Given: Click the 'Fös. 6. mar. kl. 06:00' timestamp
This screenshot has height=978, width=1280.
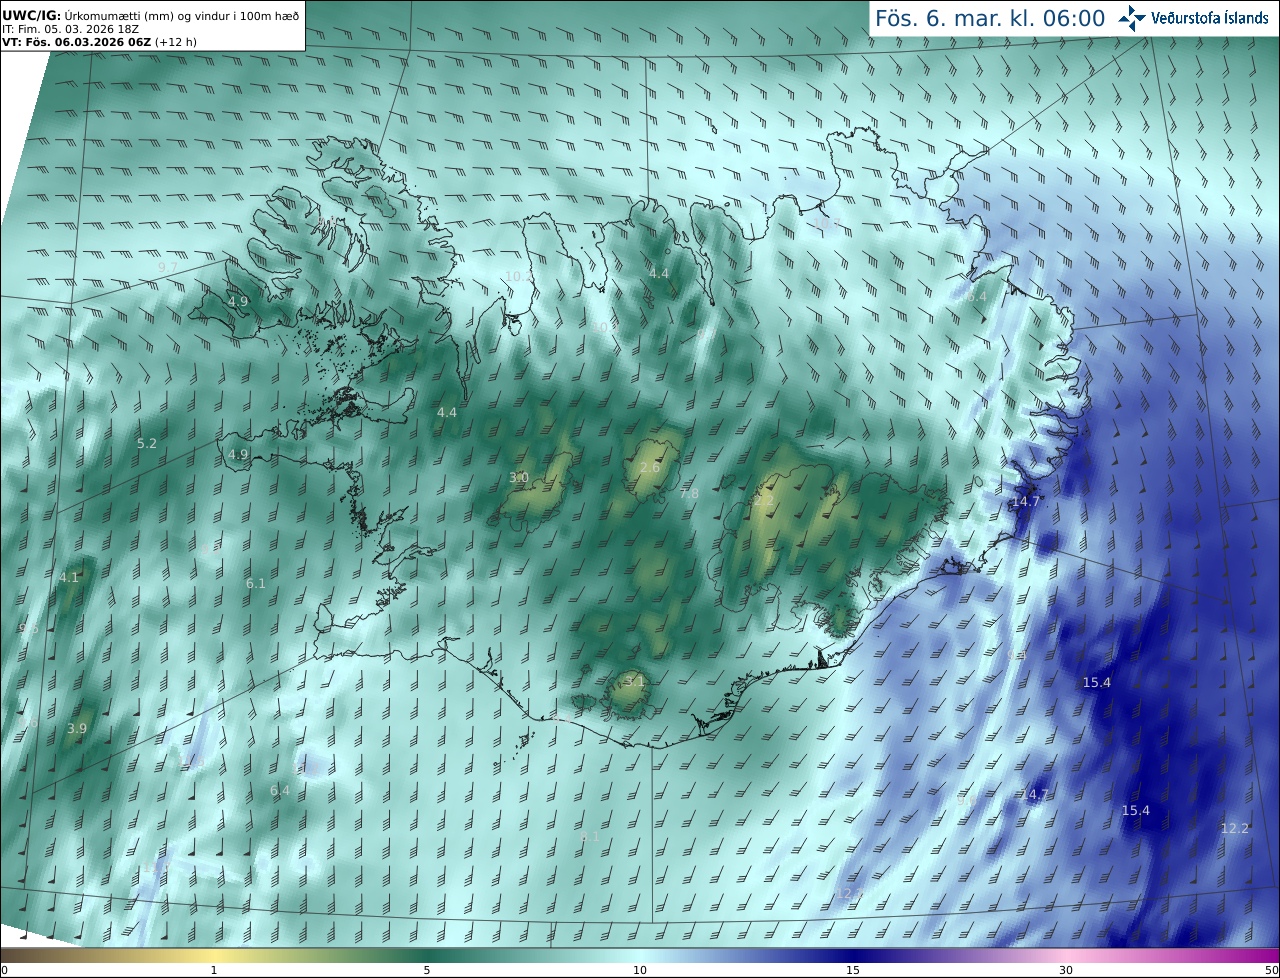Looking at the screenshot, I should (990, 18).
